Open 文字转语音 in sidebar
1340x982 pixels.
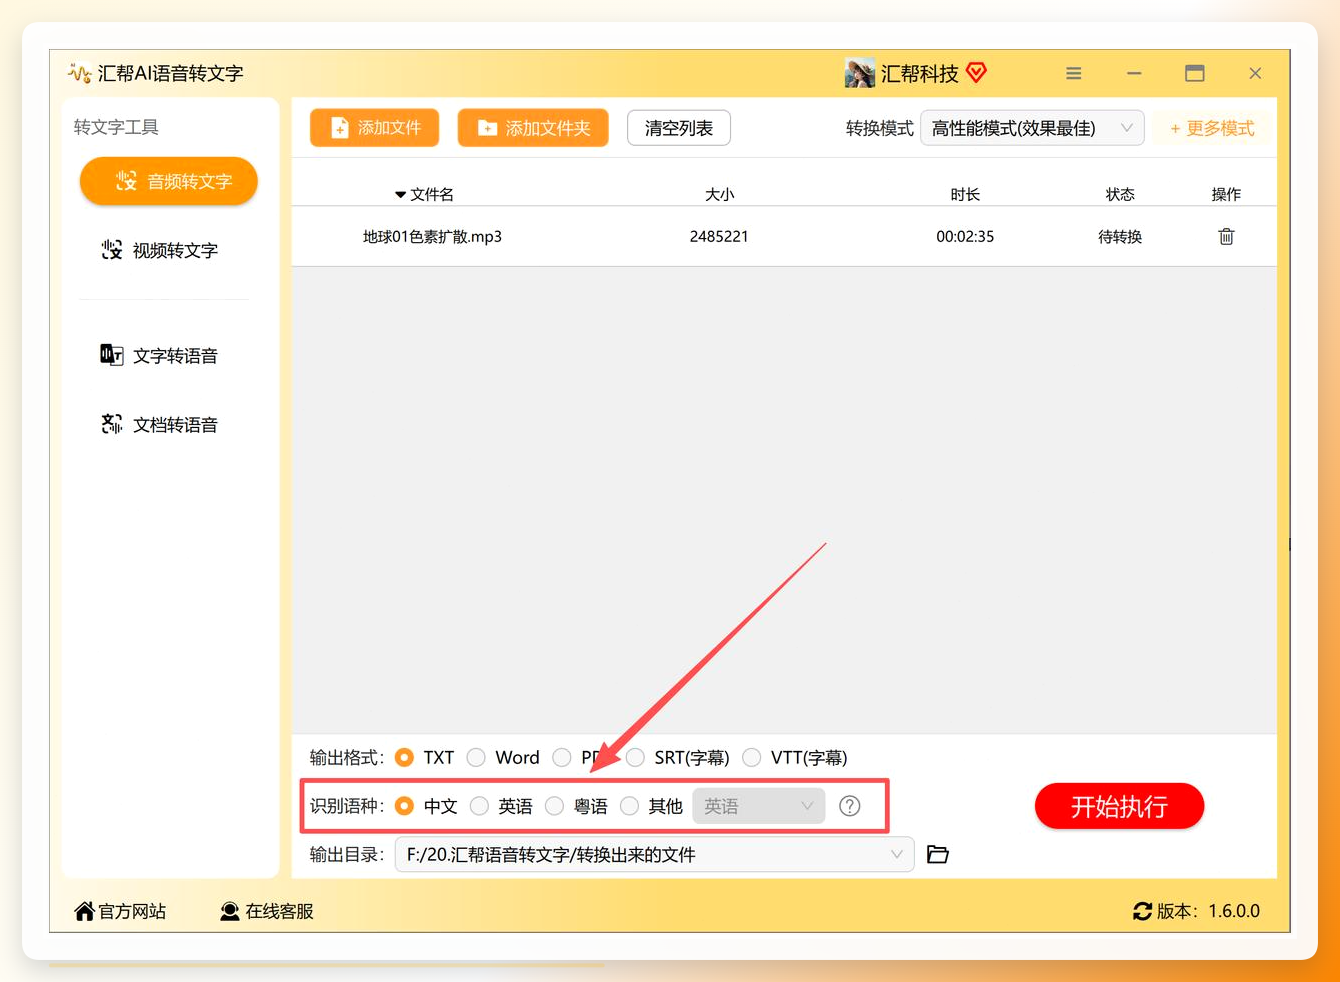point(160,355)
